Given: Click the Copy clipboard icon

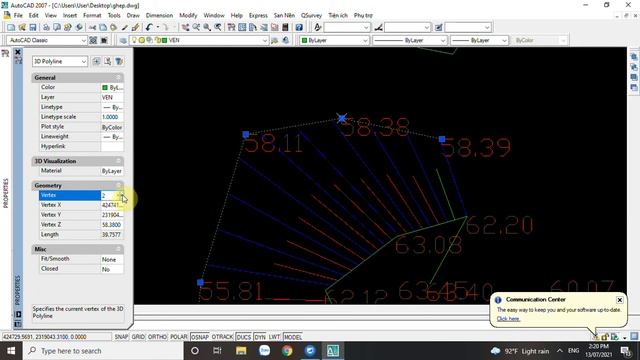Looking at the screenshot, I should point(103,27).
